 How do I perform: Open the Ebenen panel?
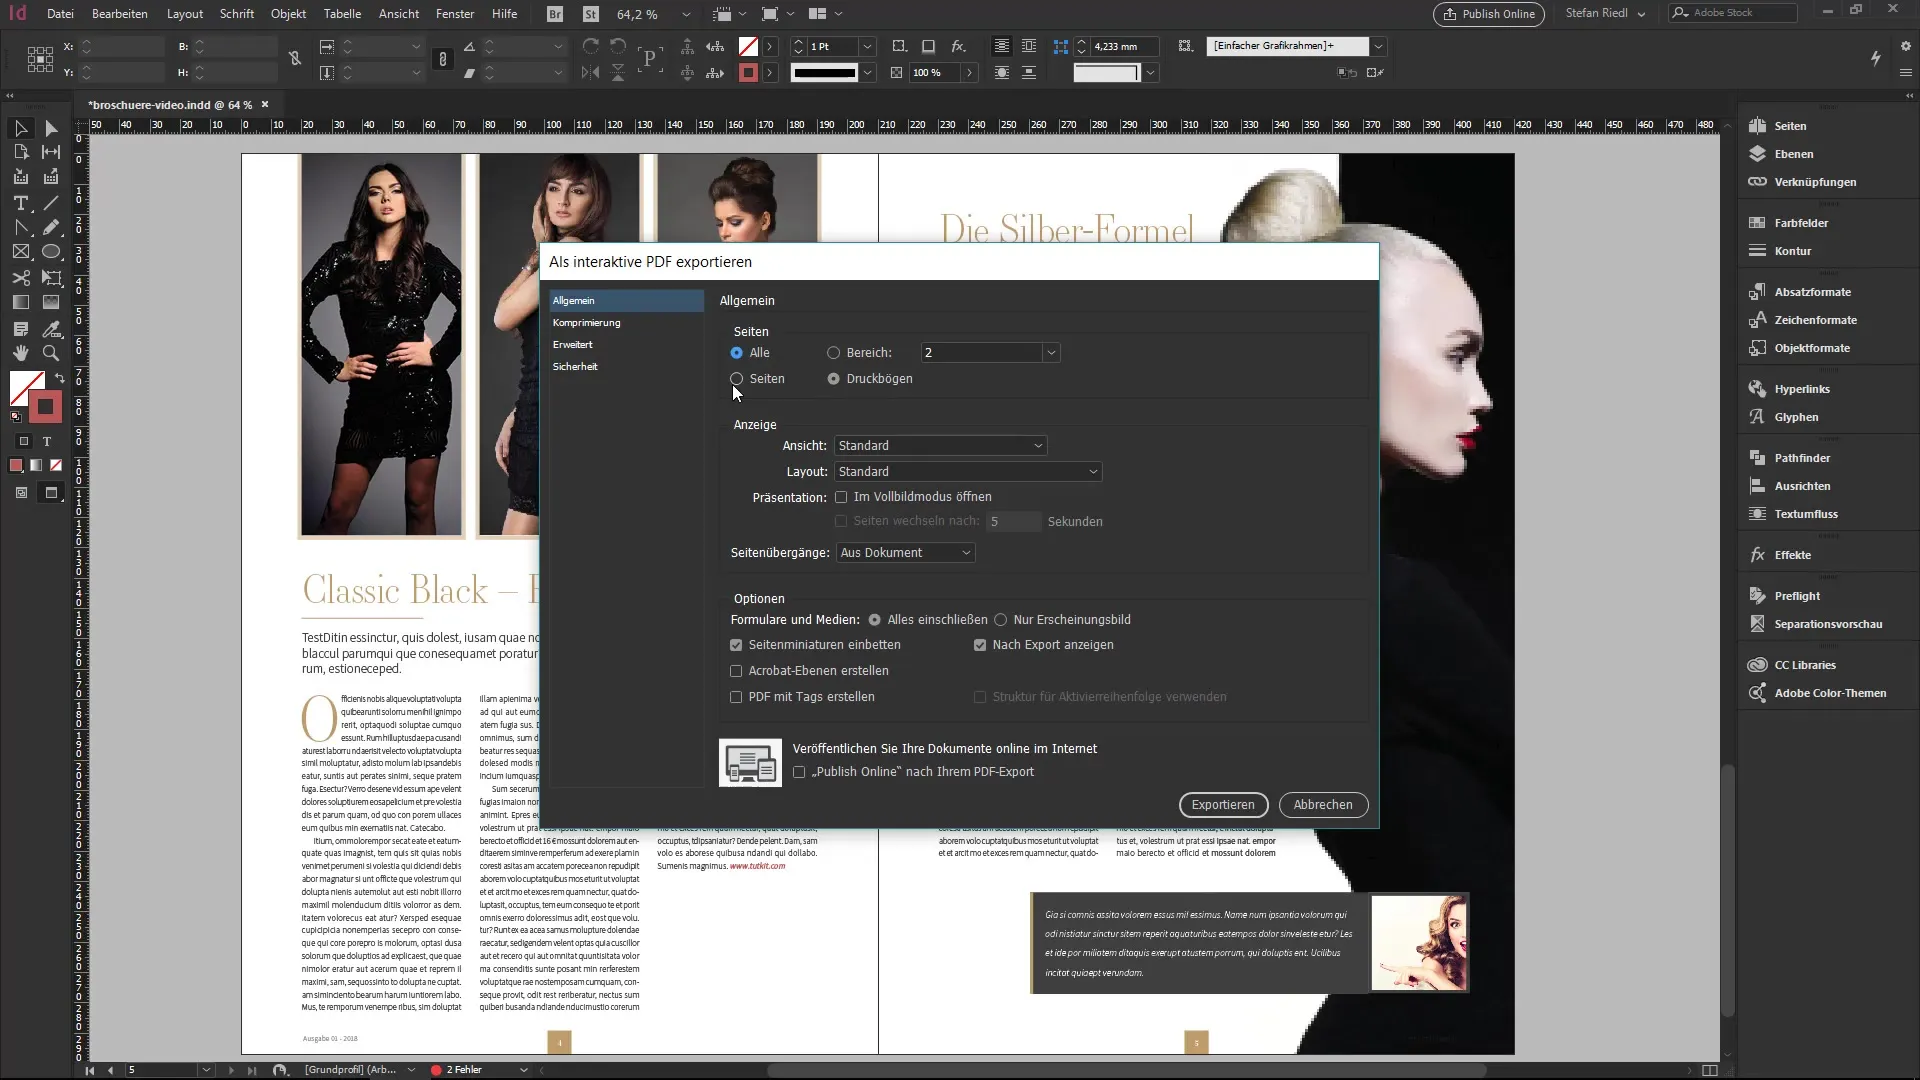(x=1793, y=154)
